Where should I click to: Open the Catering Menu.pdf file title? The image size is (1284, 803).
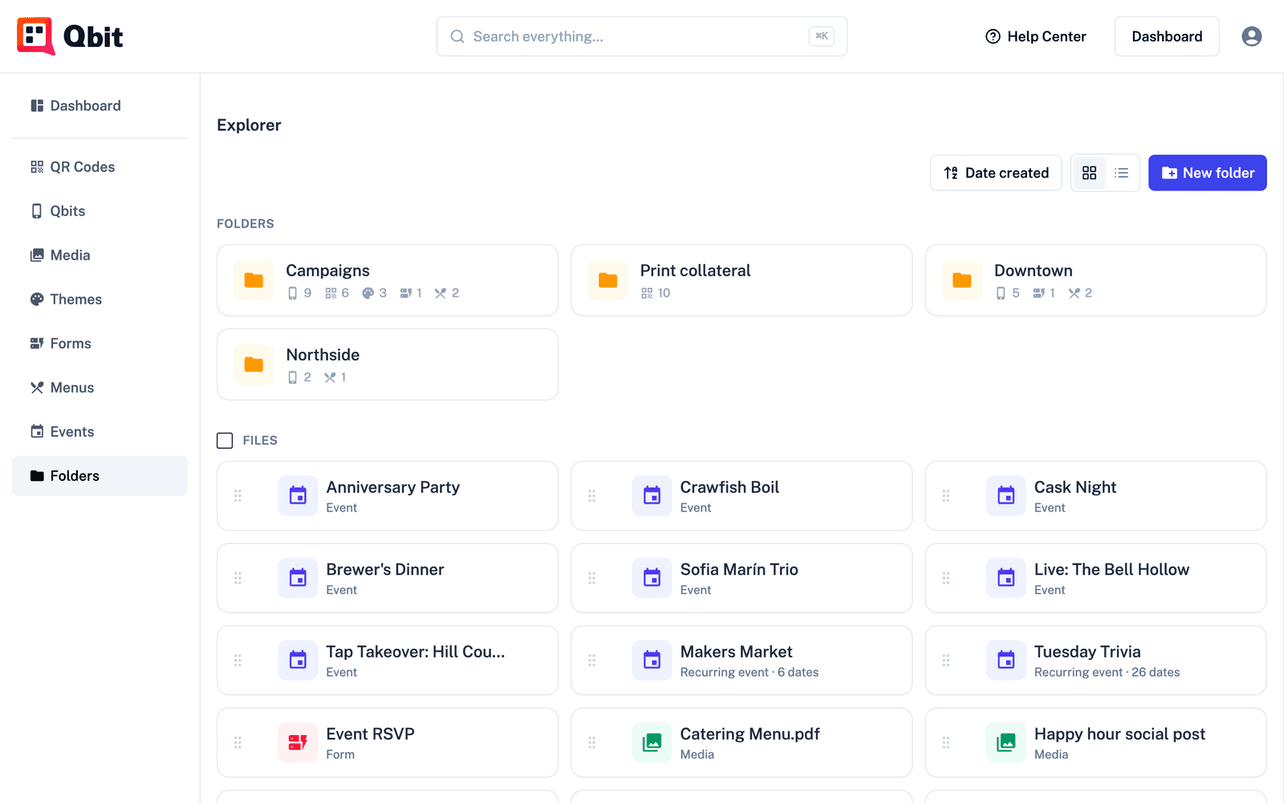[x=750, y=733]
